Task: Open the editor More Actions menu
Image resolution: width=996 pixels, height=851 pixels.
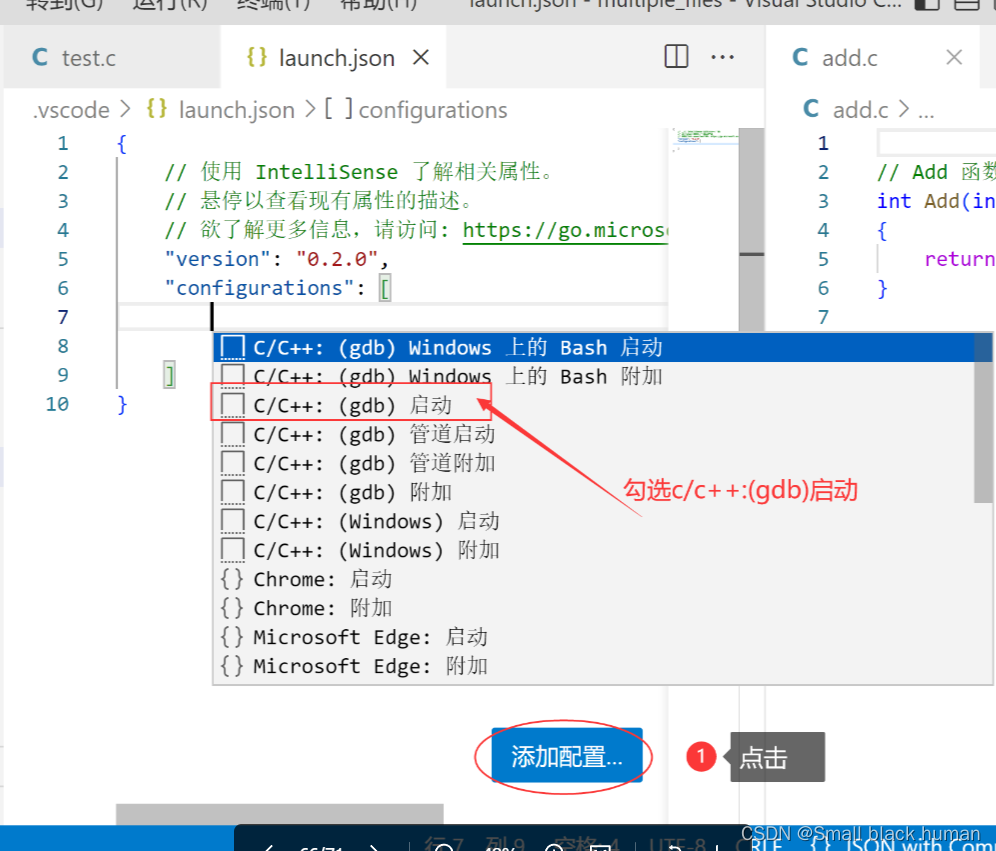Action: click(x=722, y=57)
